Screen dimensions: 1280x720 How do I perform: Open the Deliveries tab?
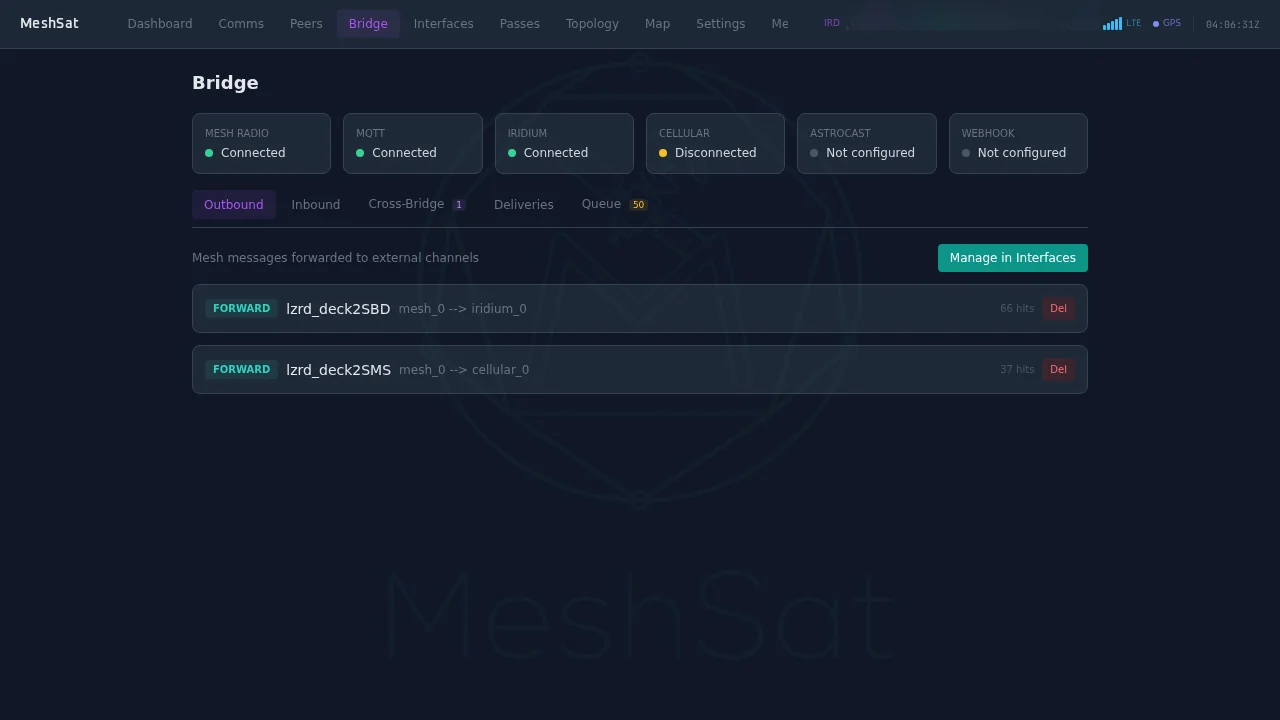tap(523, 204)
